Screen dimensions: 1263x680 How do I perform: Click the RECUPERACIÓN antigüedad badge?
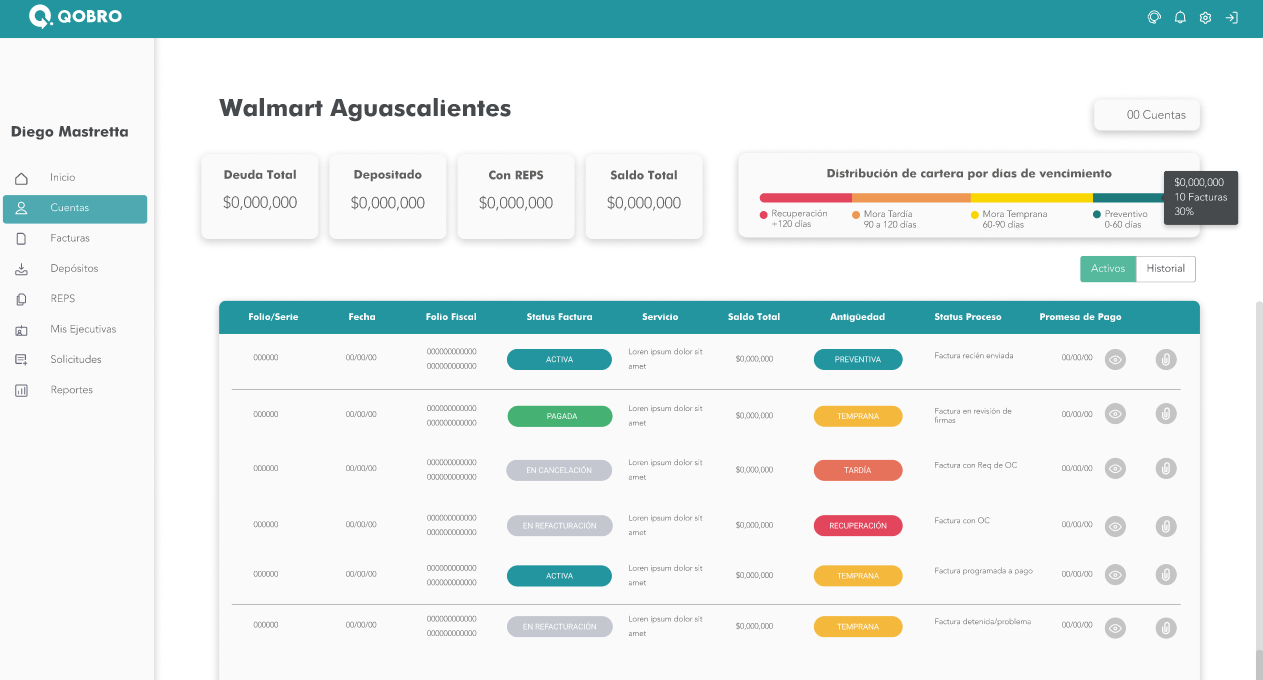click(x=858, y=525)
